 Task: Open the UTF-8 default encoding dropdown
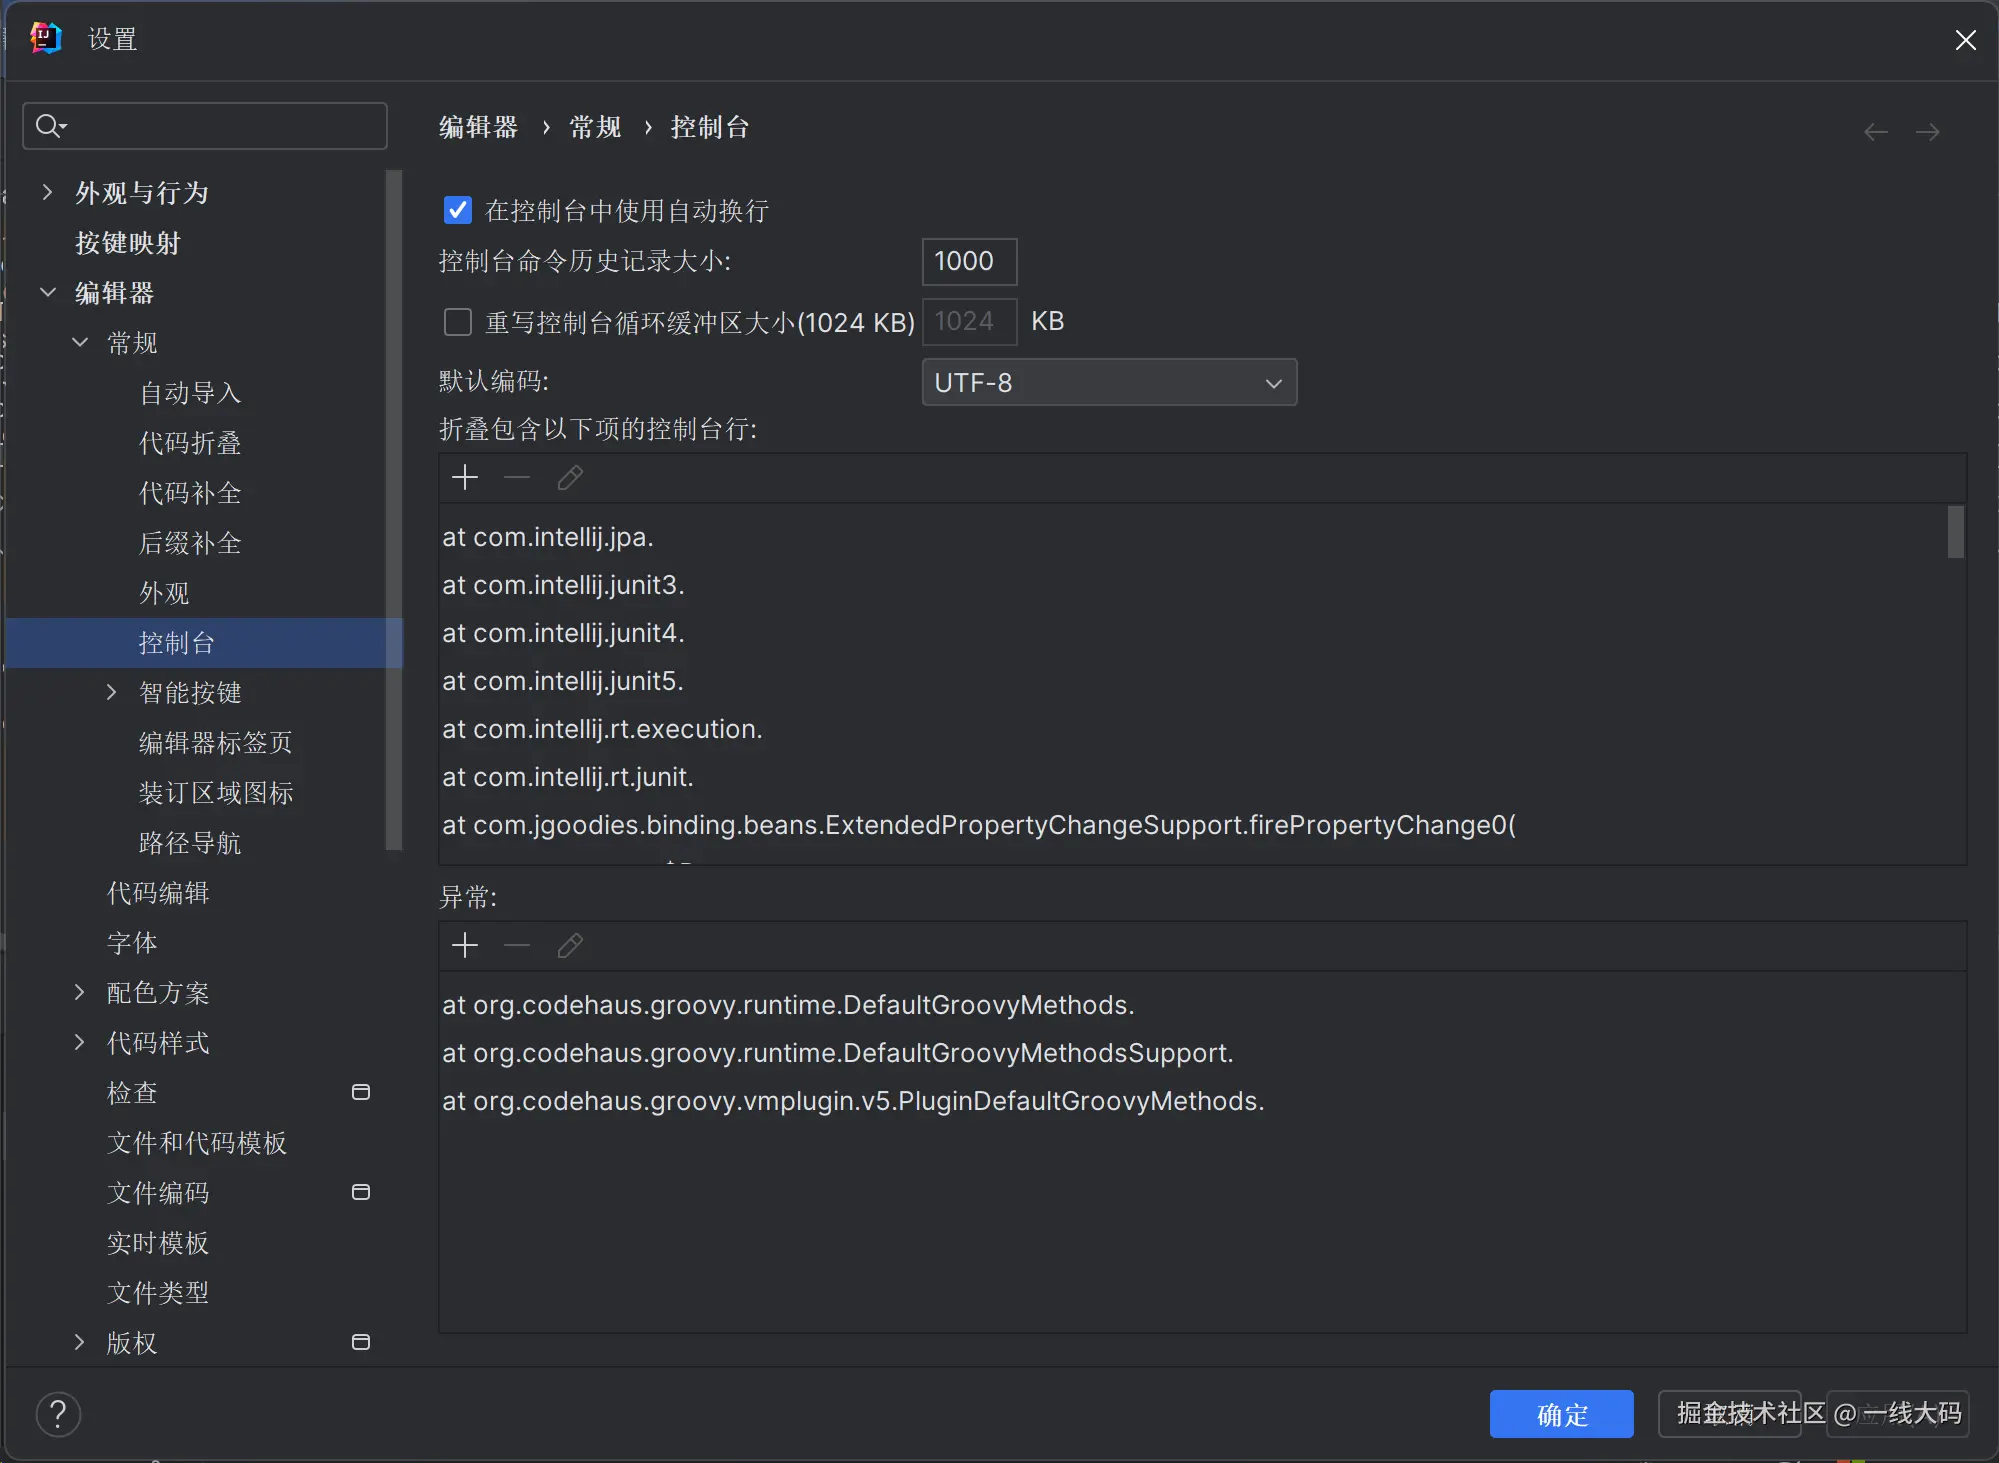[x=1108, y=383]
